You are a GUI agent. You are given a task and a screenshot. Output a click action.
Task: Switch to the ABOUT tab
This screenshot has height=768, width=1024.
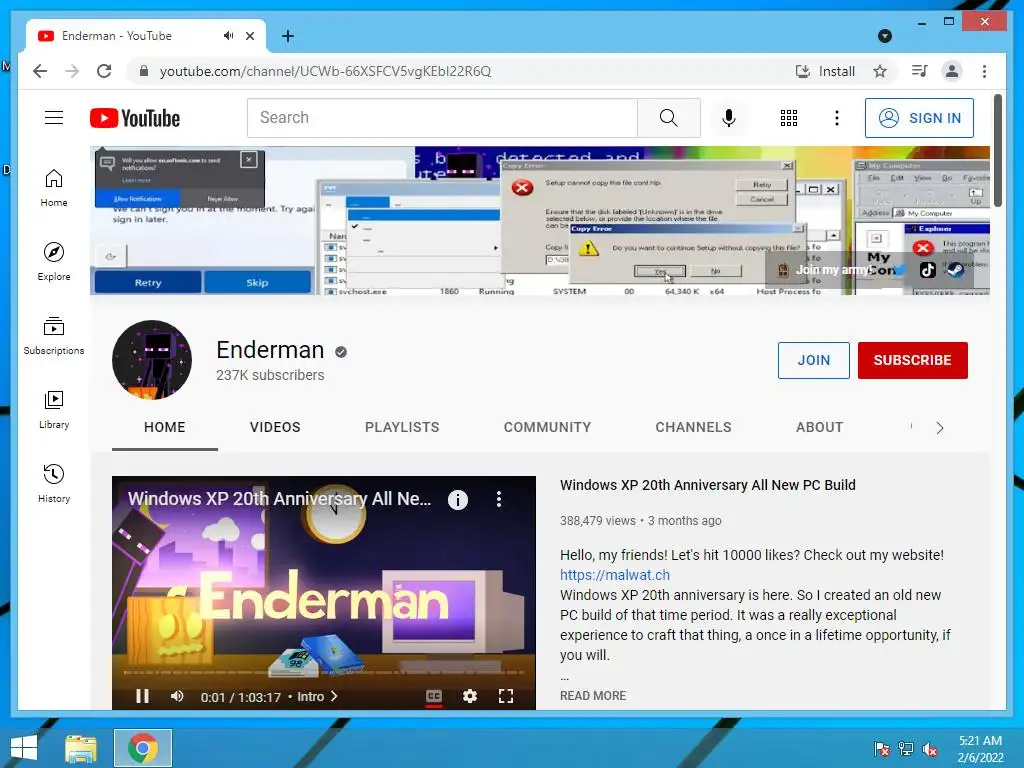tap(820, 427)
